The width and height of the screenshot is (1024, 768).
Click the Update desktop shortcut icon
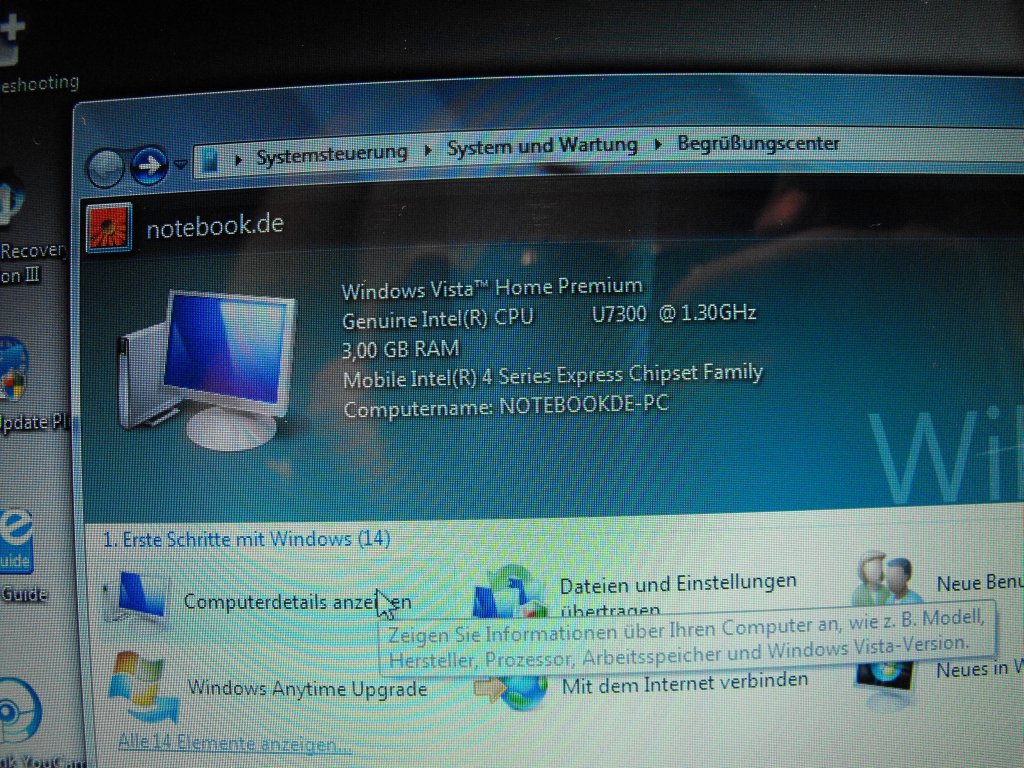(x=14, y=368)
